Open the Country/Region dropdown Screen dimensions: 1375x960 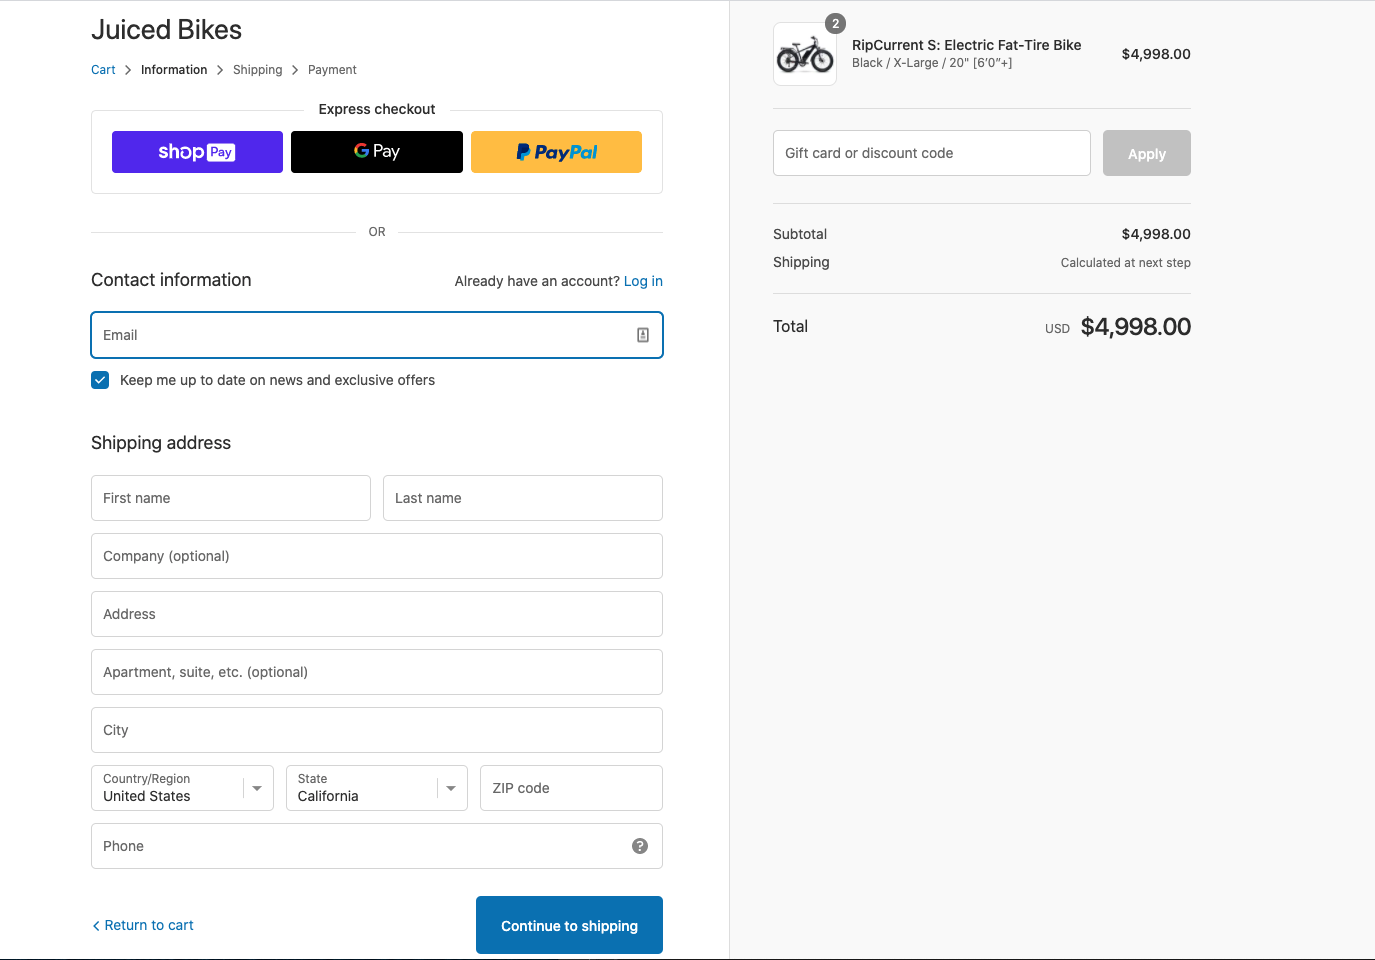pyautogui.click(x=182, y=788)
